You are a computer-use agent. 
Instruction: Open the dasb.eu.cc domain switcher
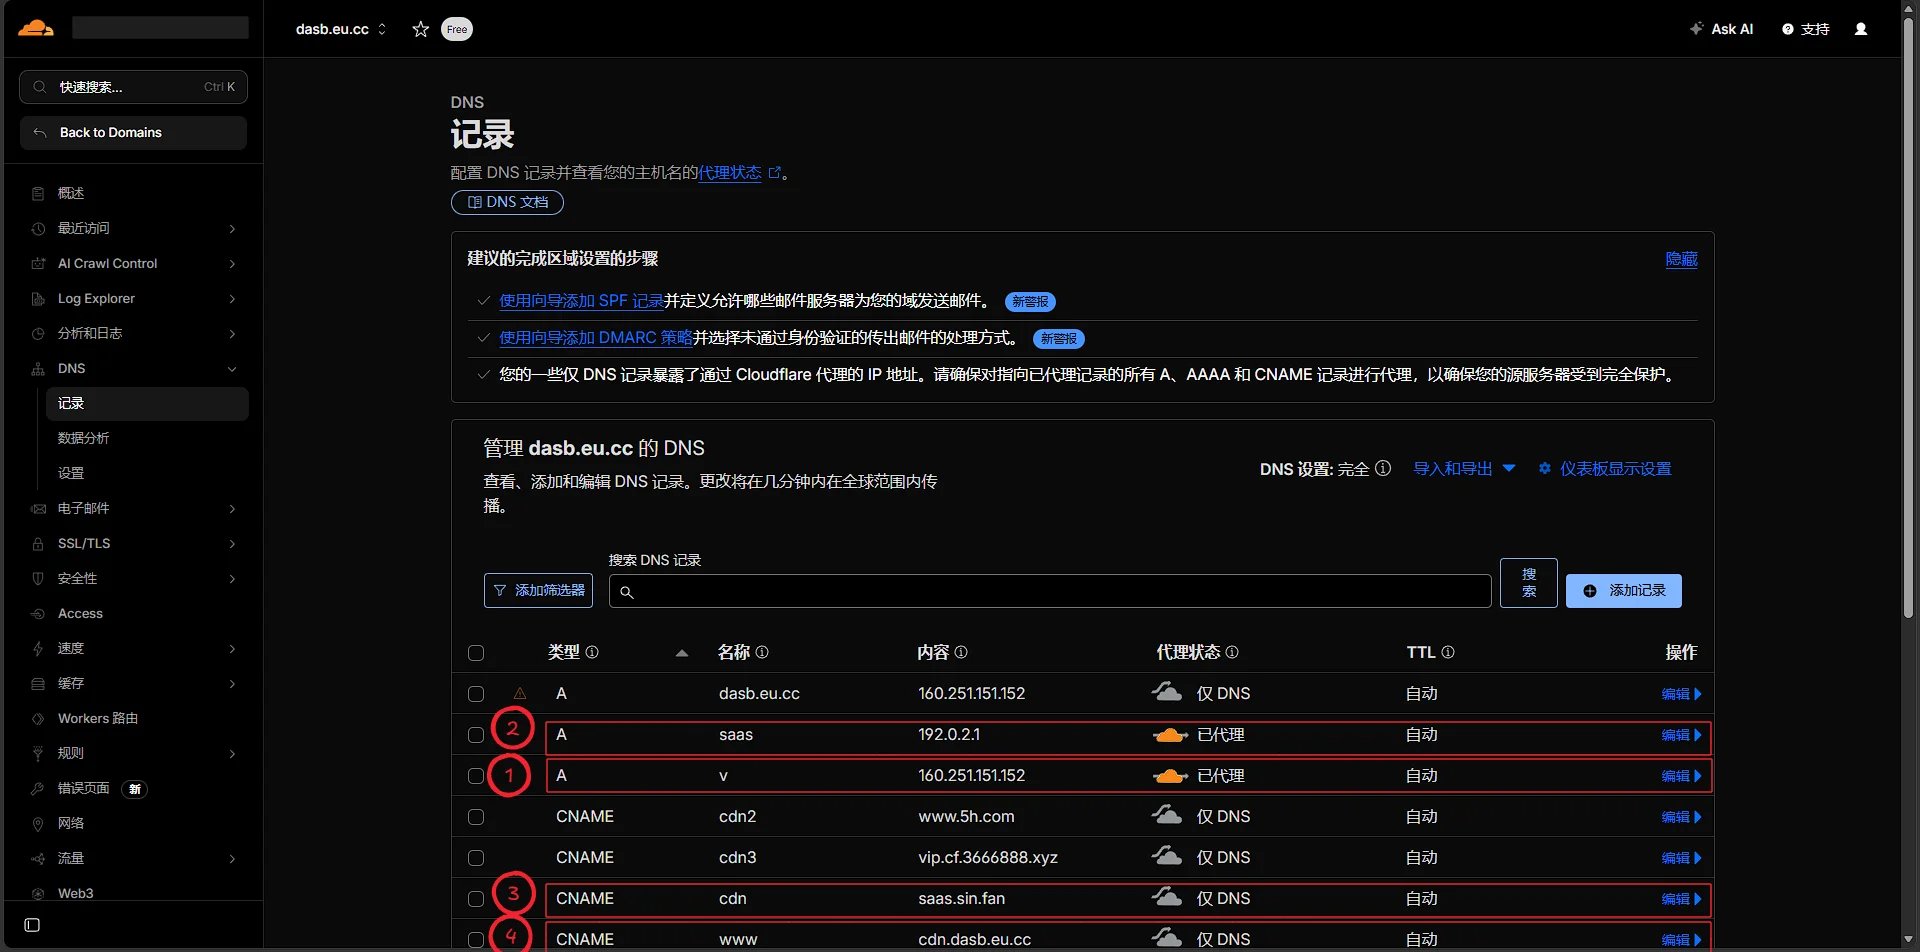(x=341, y=29)
